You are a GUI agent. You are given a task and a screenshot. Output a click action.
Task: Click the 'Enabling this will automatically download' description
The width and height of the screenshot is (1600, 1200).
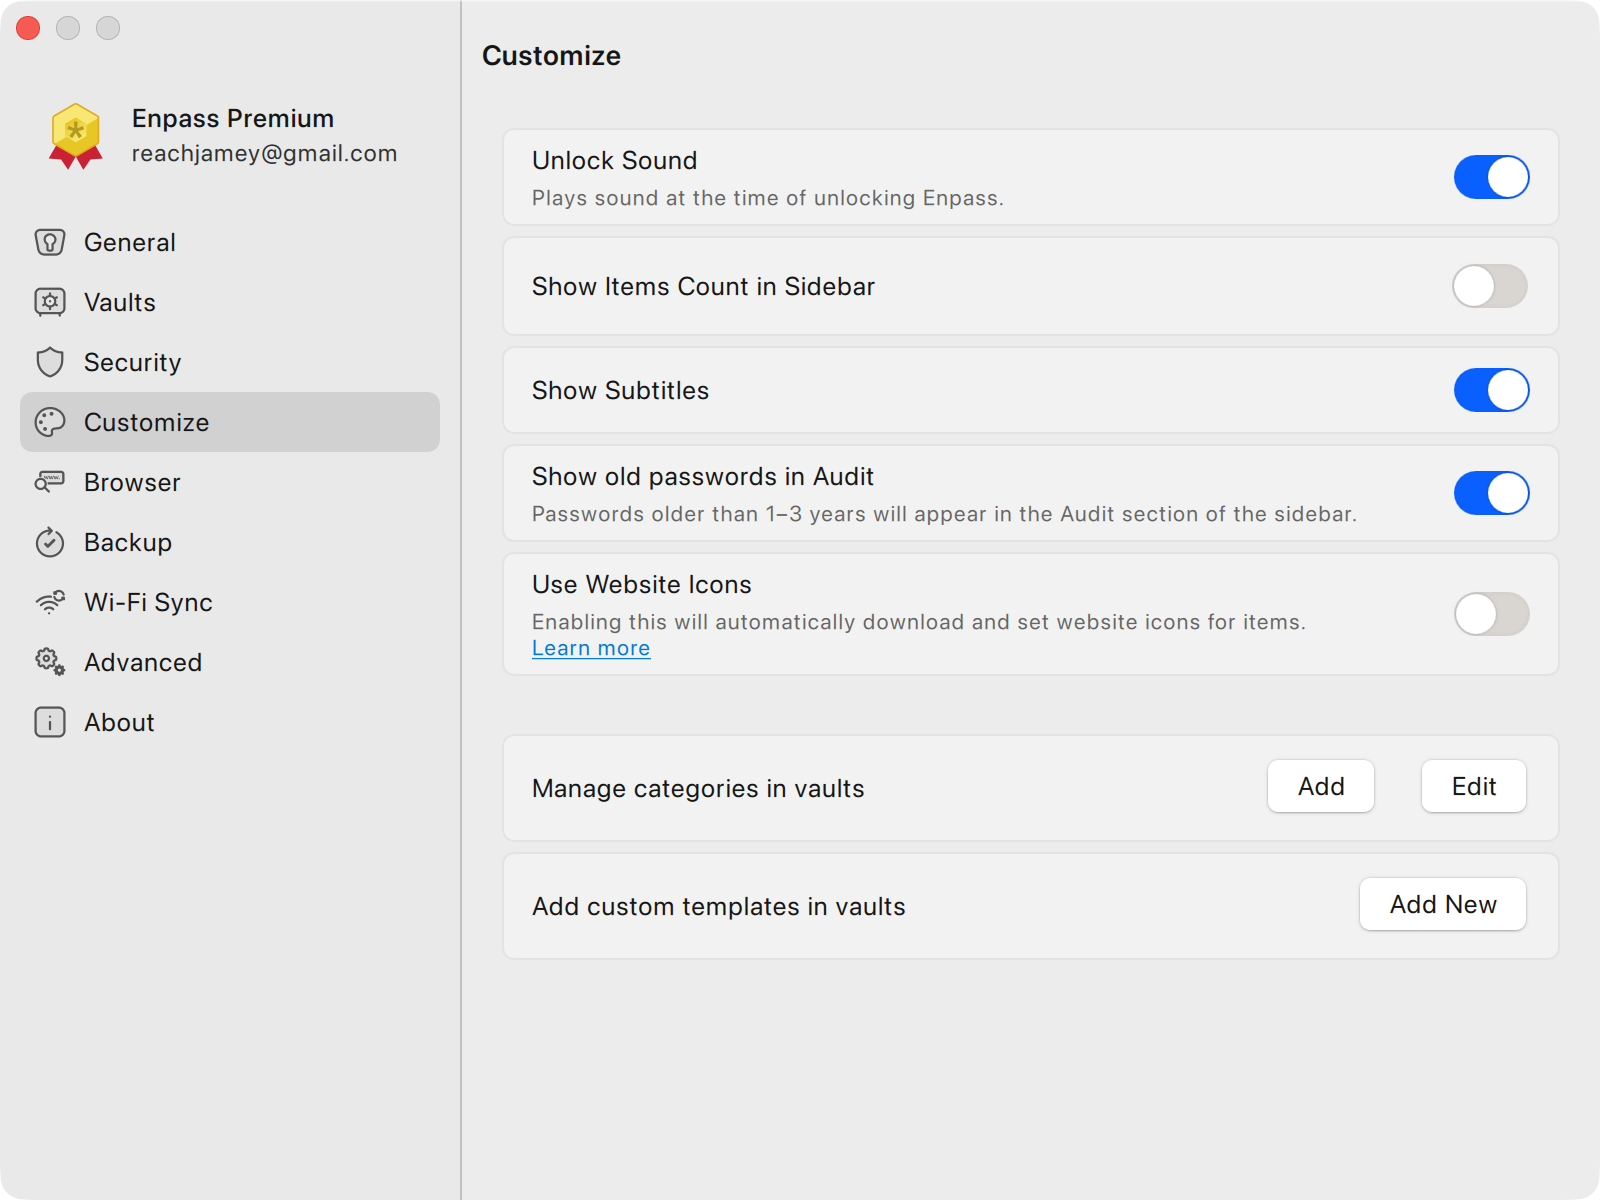919,622
